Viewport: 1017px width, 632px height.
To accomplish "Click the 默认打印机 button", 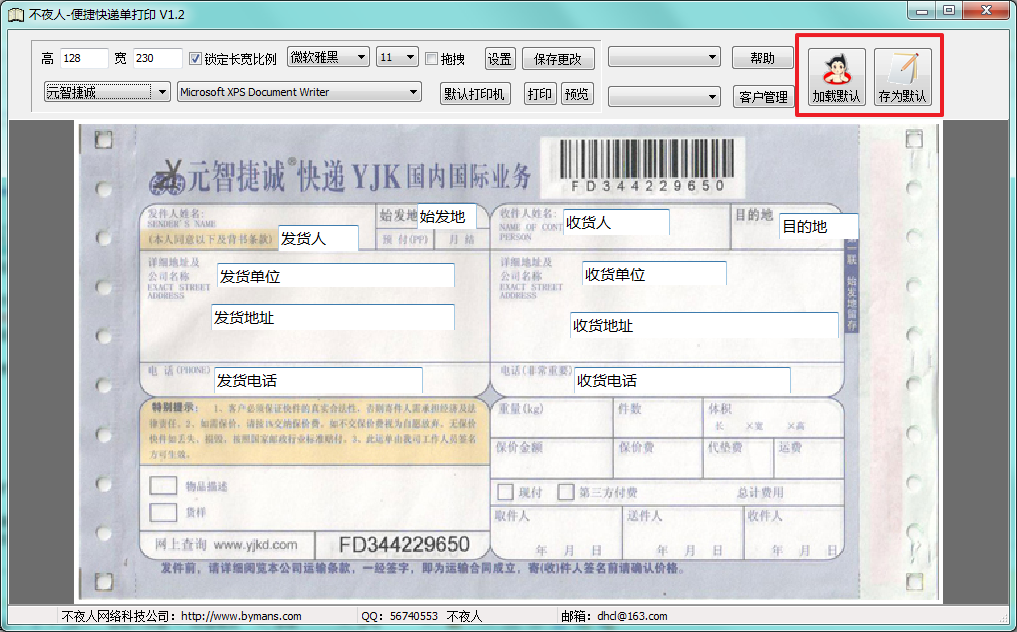I will (475, 94).
